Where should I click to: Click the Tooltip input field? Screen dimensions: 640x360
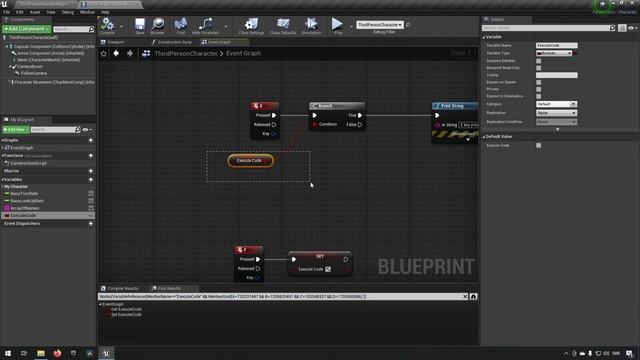click(556, 75)
